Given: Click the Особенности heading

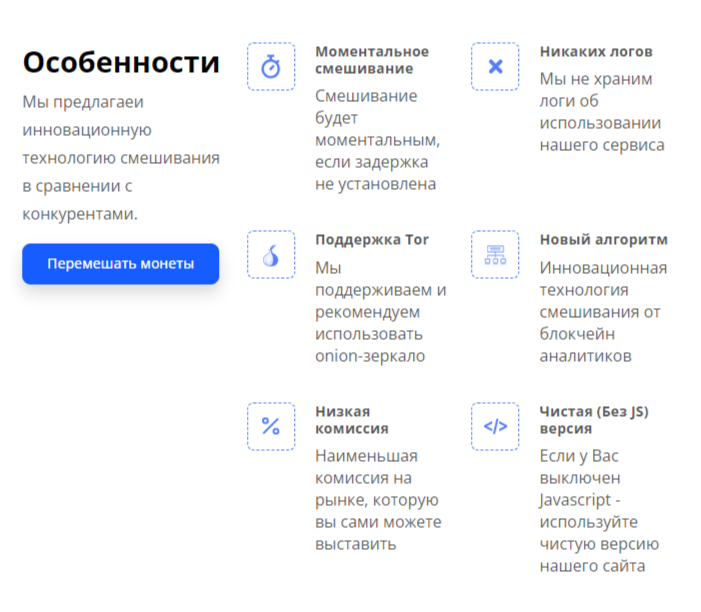Looking at the screenshot, I should (x=121, y=62).
